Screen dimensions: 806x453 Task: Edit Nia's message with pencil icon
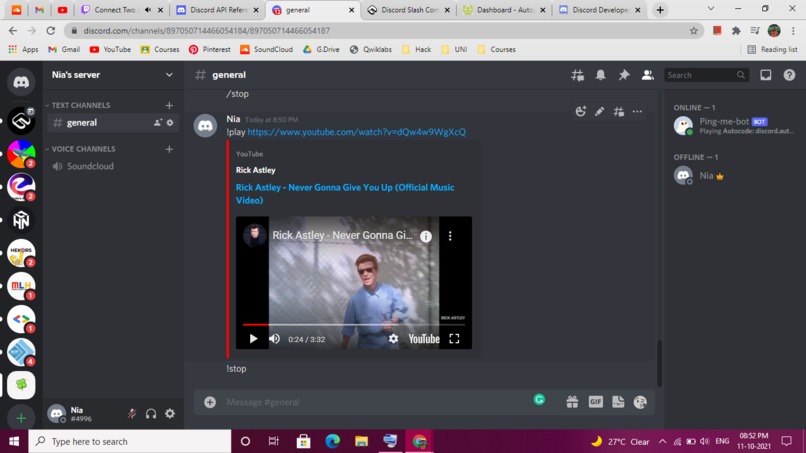(x=599, y=112)
